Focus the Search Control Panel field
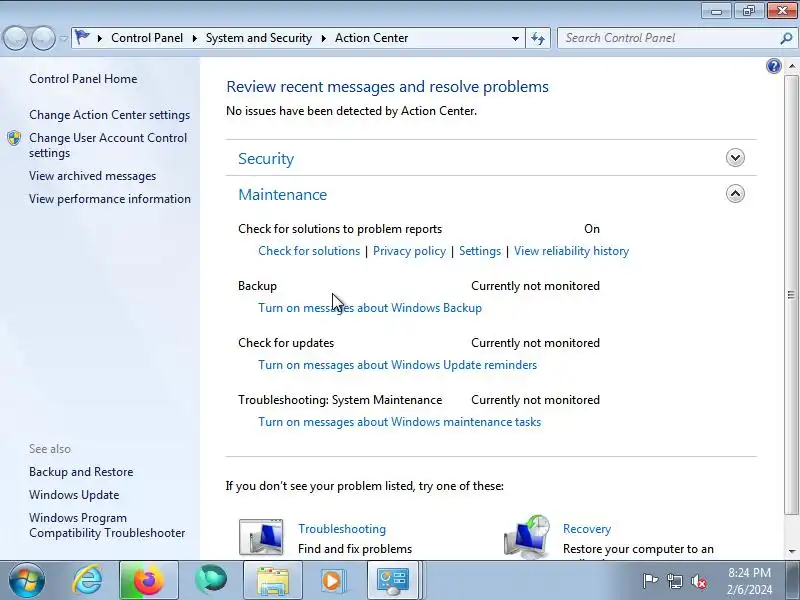 (669, 38)
